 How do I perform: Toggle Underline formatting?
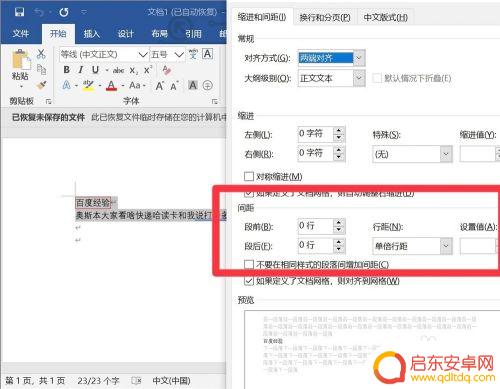click(x=95, y=70)
